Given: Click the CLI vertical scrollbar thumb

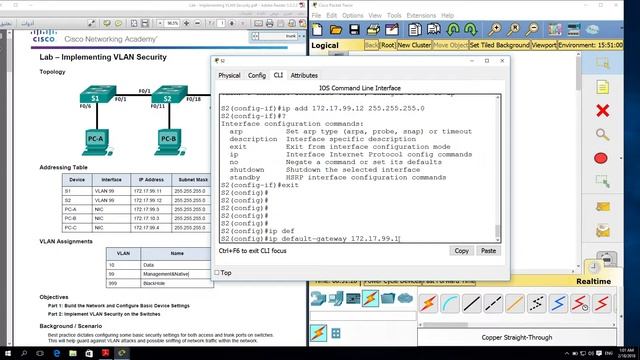Looking at the screenshot, I should [498, 231].
